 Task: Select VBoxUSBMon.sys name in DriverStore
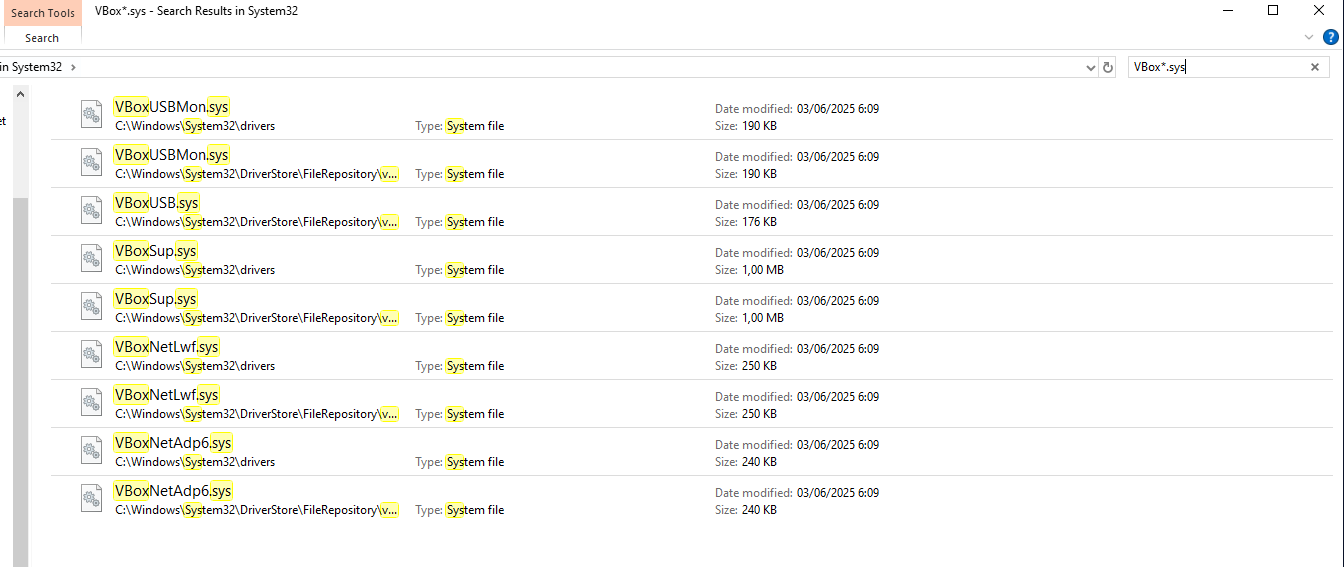click(x=172, y=155)
